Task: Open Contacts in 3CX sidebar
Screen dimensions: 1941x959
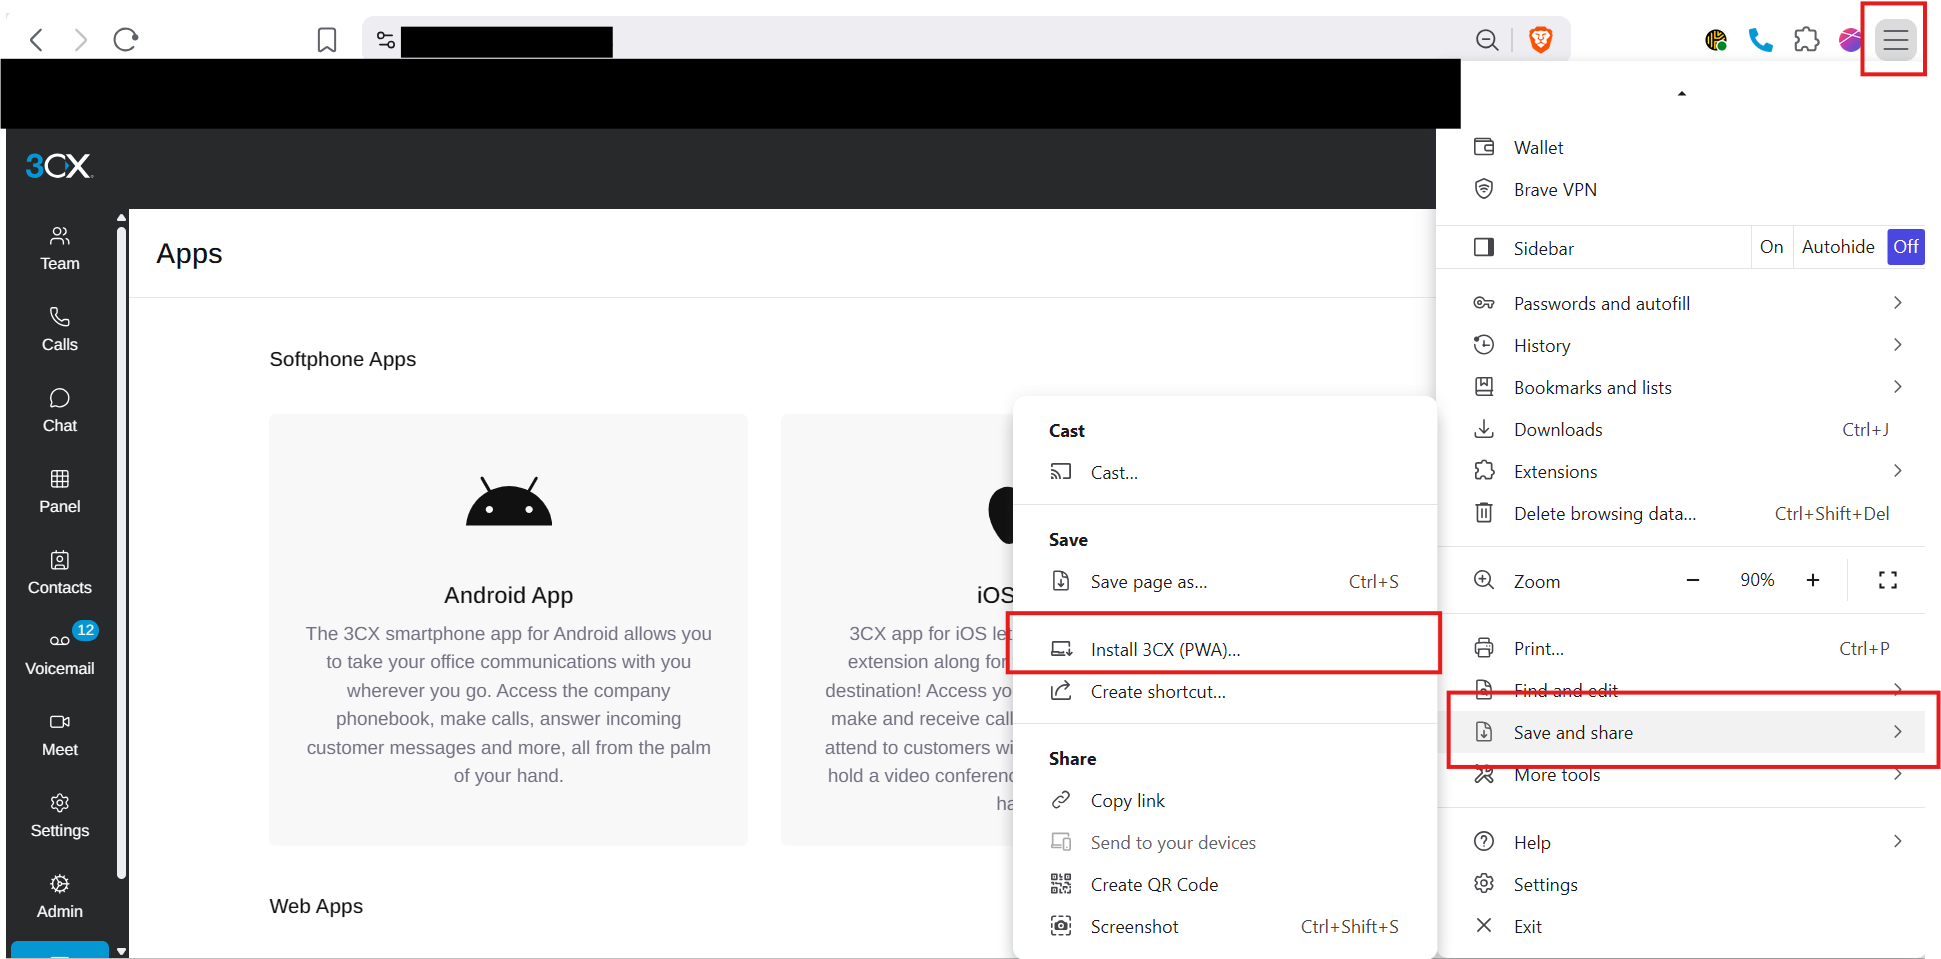Action: click(60, 573)
